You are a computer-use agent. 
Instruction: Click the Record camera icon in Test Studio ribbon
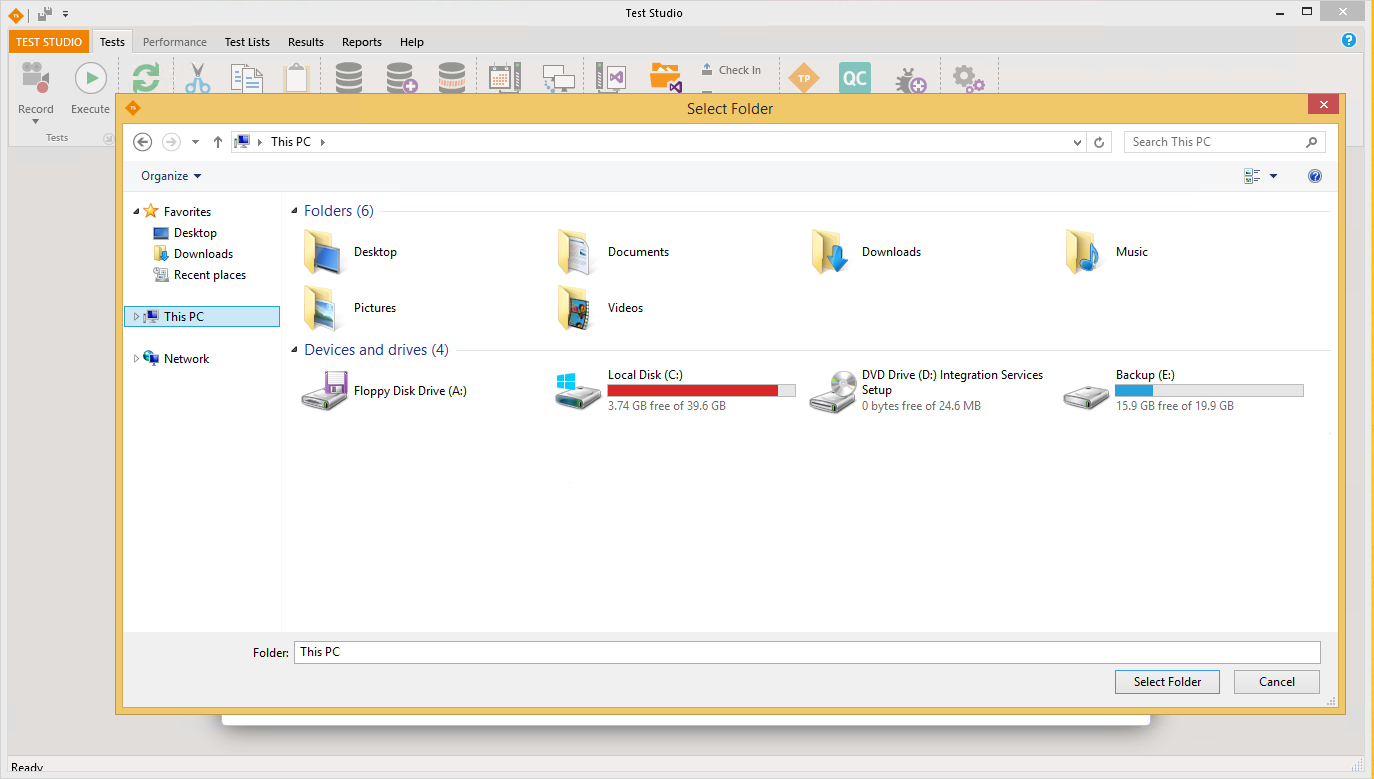coord(36,78)
